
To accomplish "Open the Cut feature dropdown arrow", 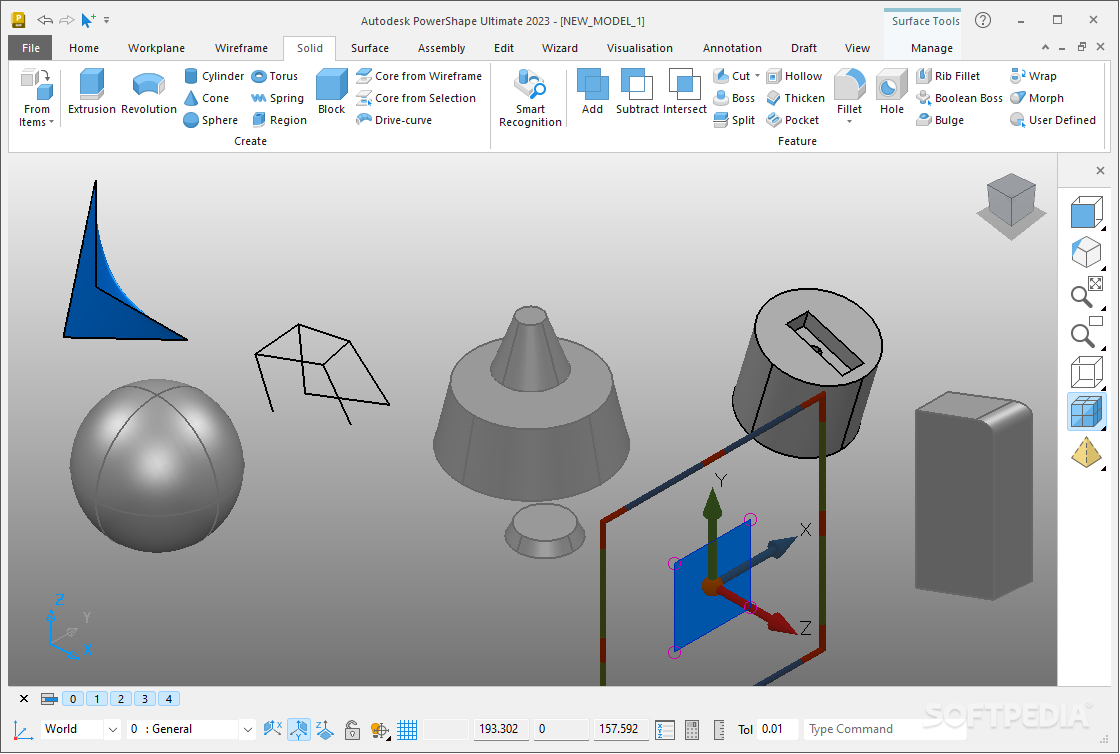I will (758, 76).
